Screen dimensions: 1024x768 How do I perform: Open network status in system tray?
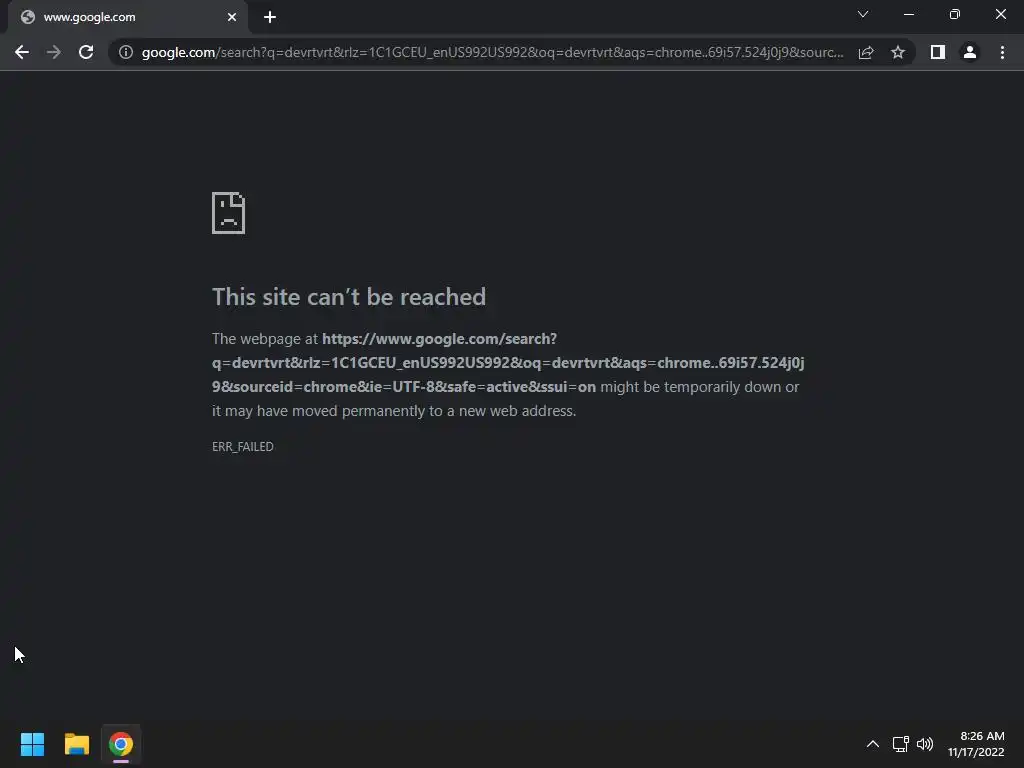tap(901, 744)
